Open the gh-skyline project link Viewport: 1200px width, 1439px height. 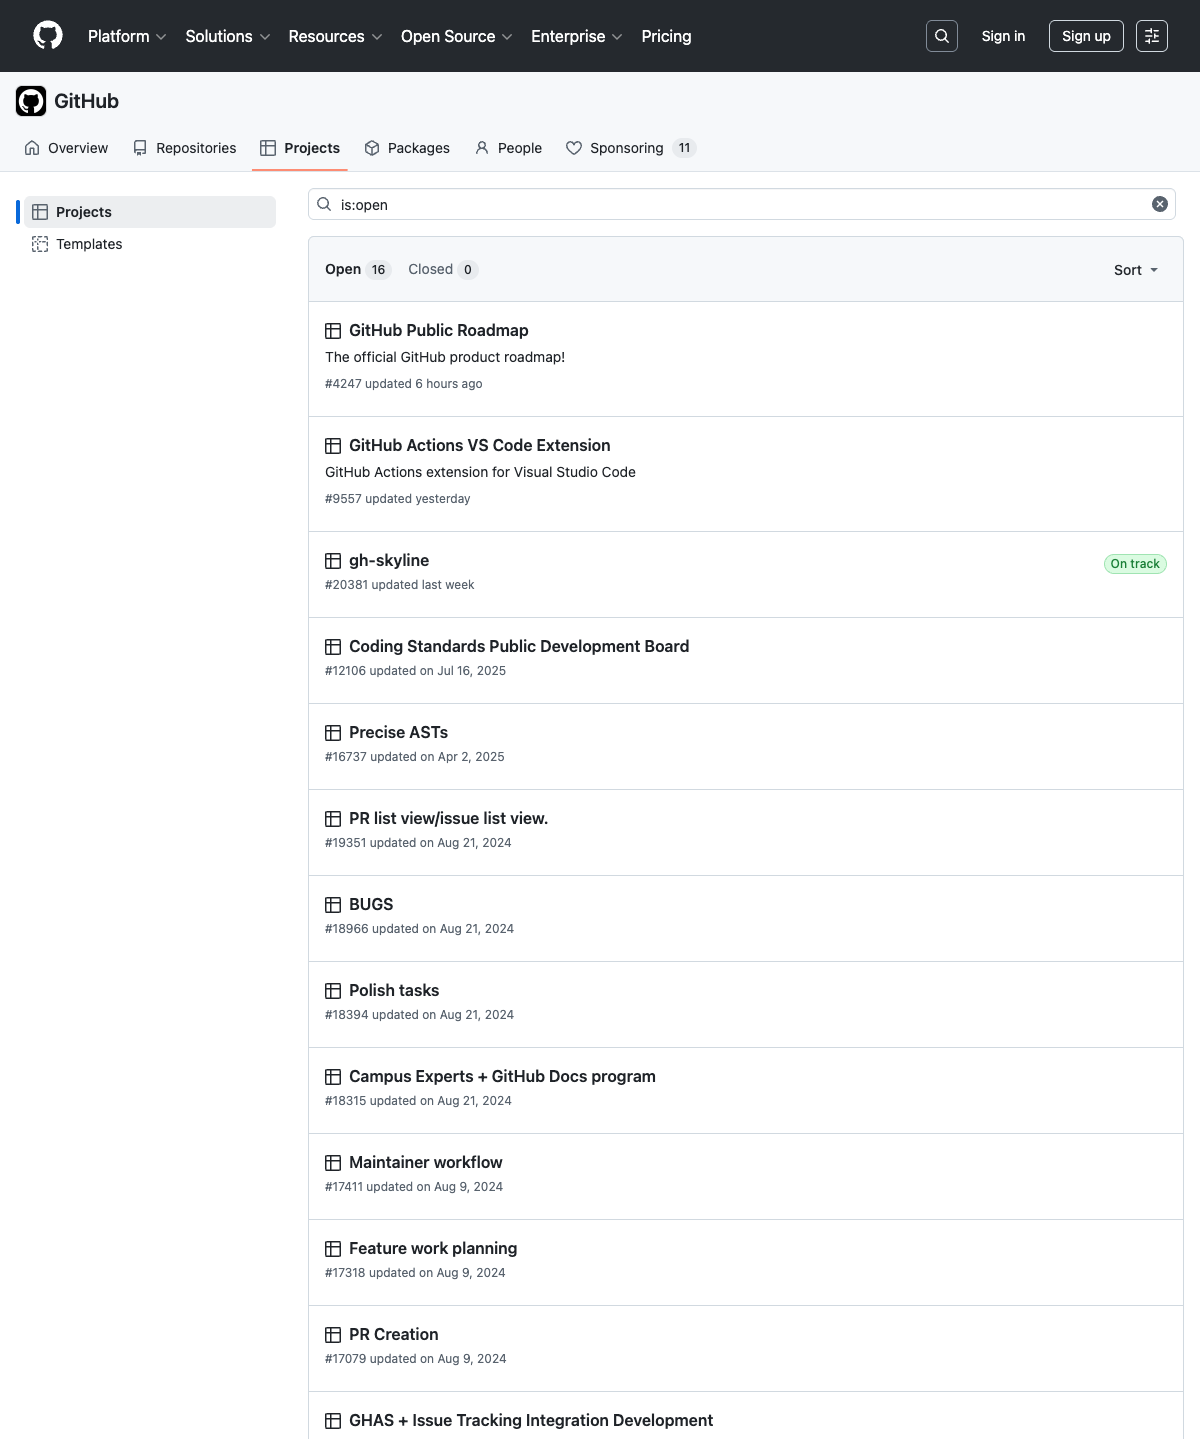(x=388, y=561)
